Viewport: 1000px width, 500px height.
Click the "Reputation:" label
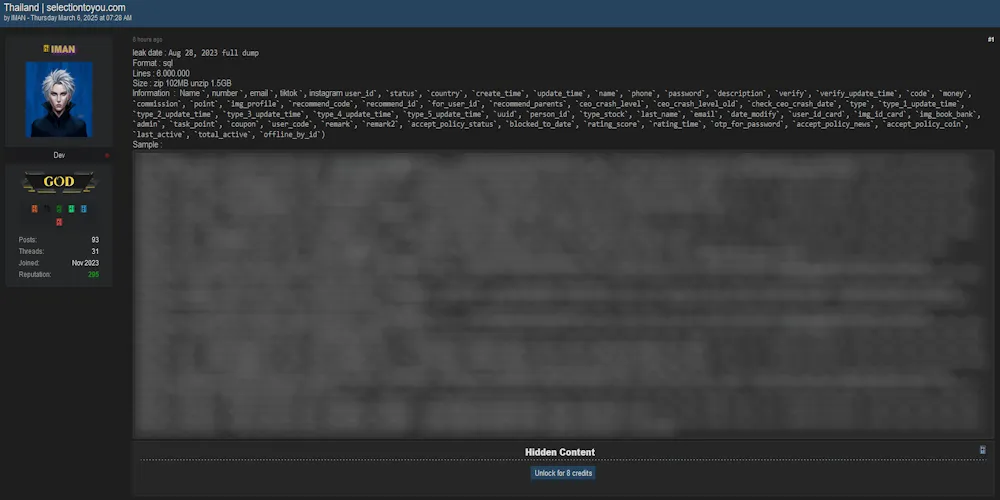[35, 274]
